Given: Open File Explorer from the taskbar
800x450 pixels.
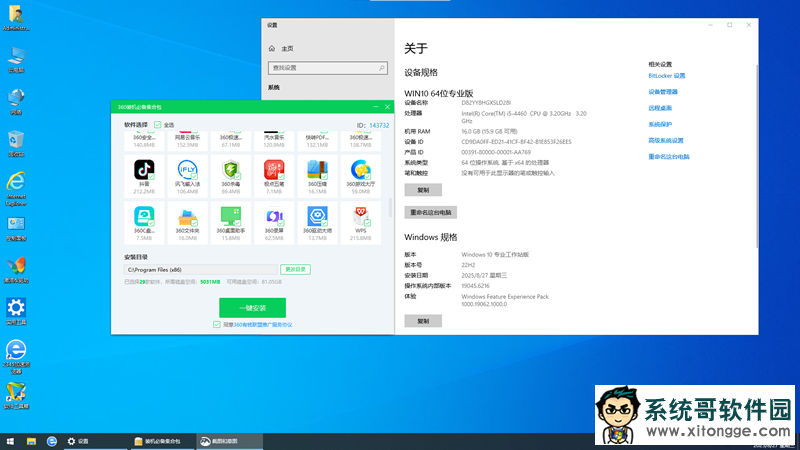Looking at the screenshot, I should (31, 441).
